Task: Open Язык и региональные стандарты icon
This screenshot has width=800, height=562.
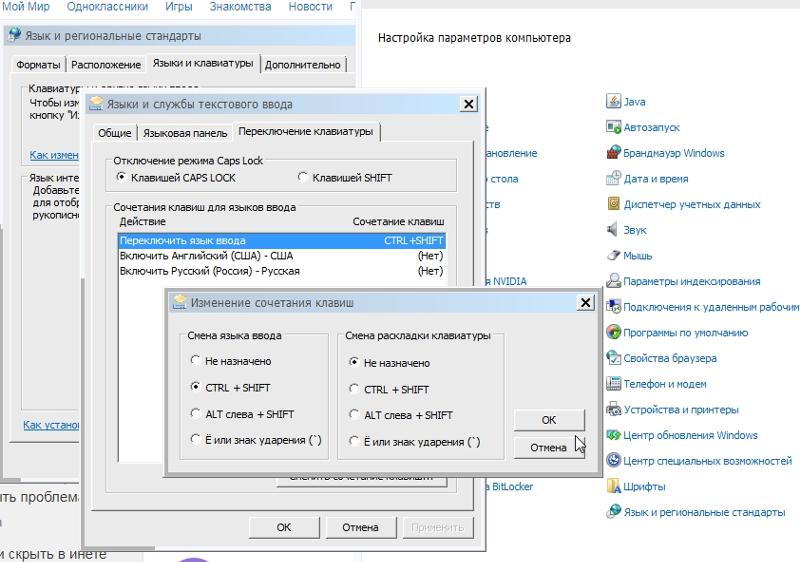Action: [613, 512]
